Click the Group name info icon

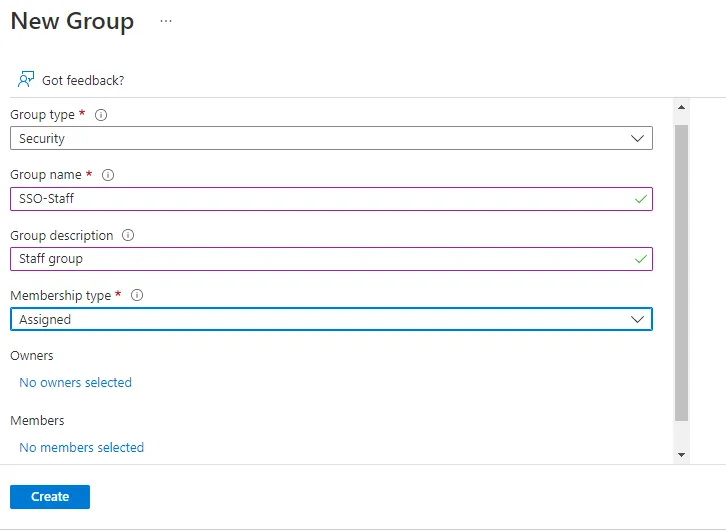pyautogui.click(x=108, y=175)
